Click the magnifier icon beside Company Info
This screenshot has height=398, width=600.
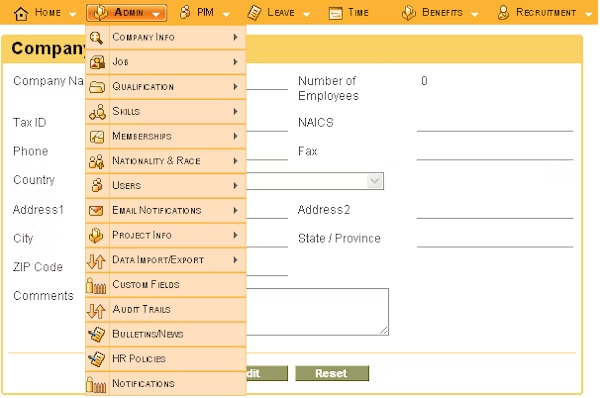(x=96, y=38)
